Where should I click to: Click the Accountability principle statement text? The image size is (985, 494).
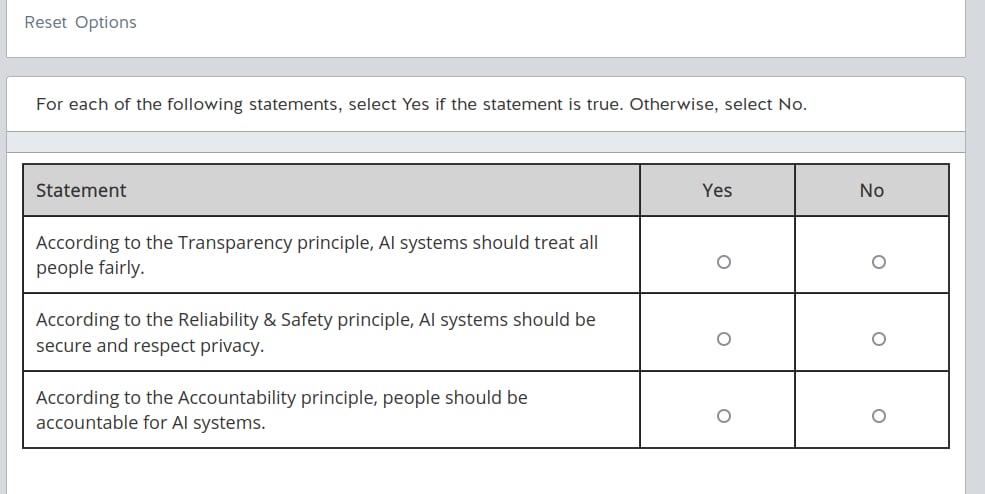click(x=281, y=409)
